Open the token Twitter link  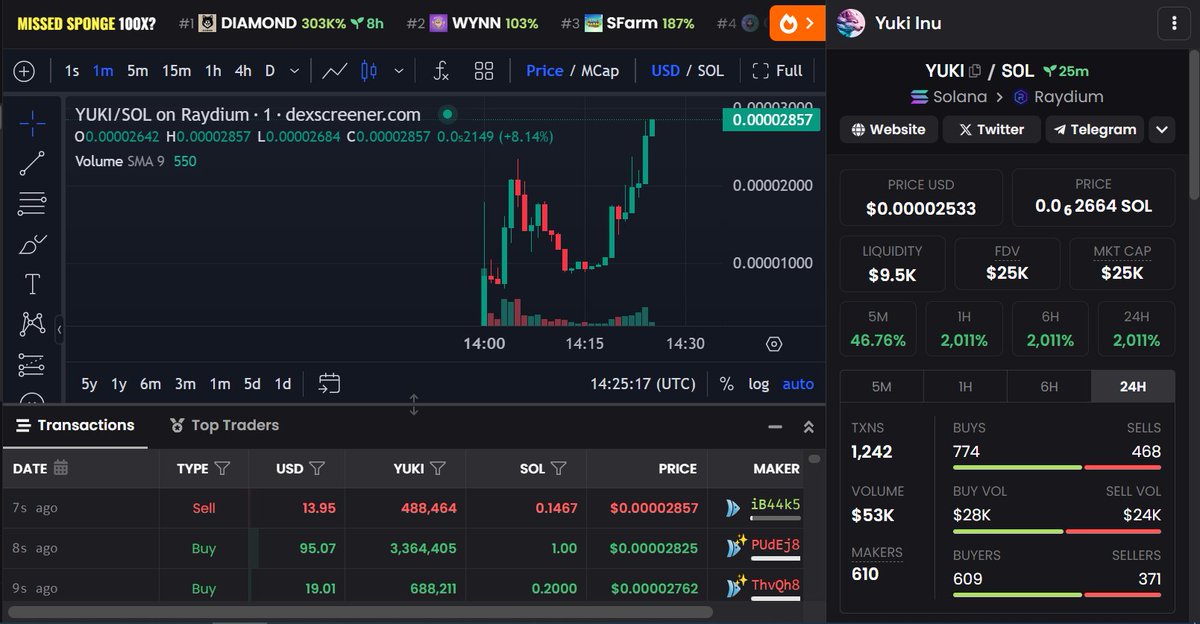991,129
